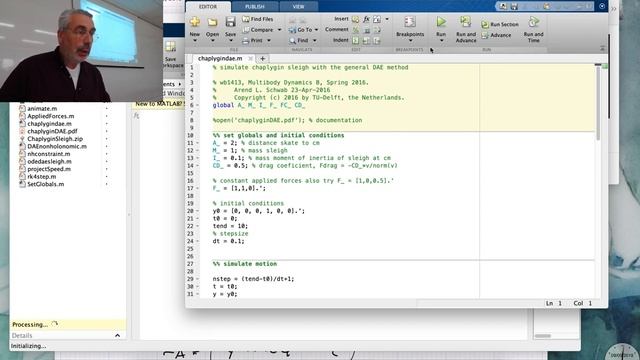The width and height of the screenshot is (640, 360).
Task: Click the Save disk icon
Action: pos(230,22)
